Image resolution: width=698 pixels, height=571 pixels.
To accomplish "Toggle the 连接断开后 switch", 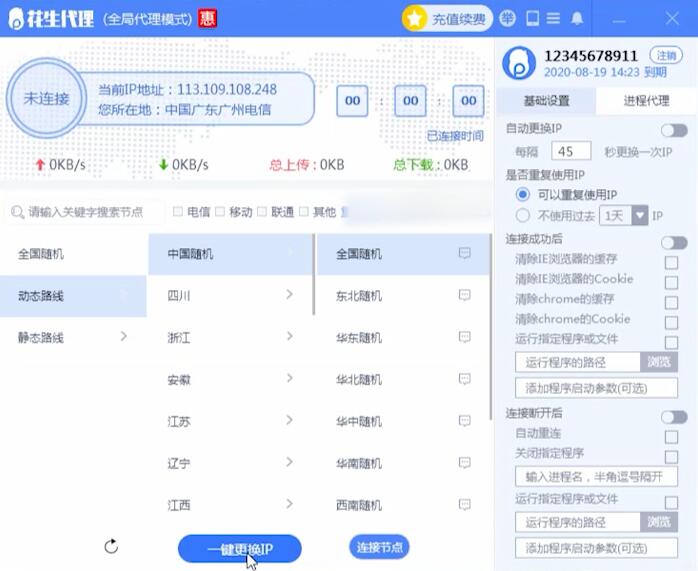I will point(674,417).
